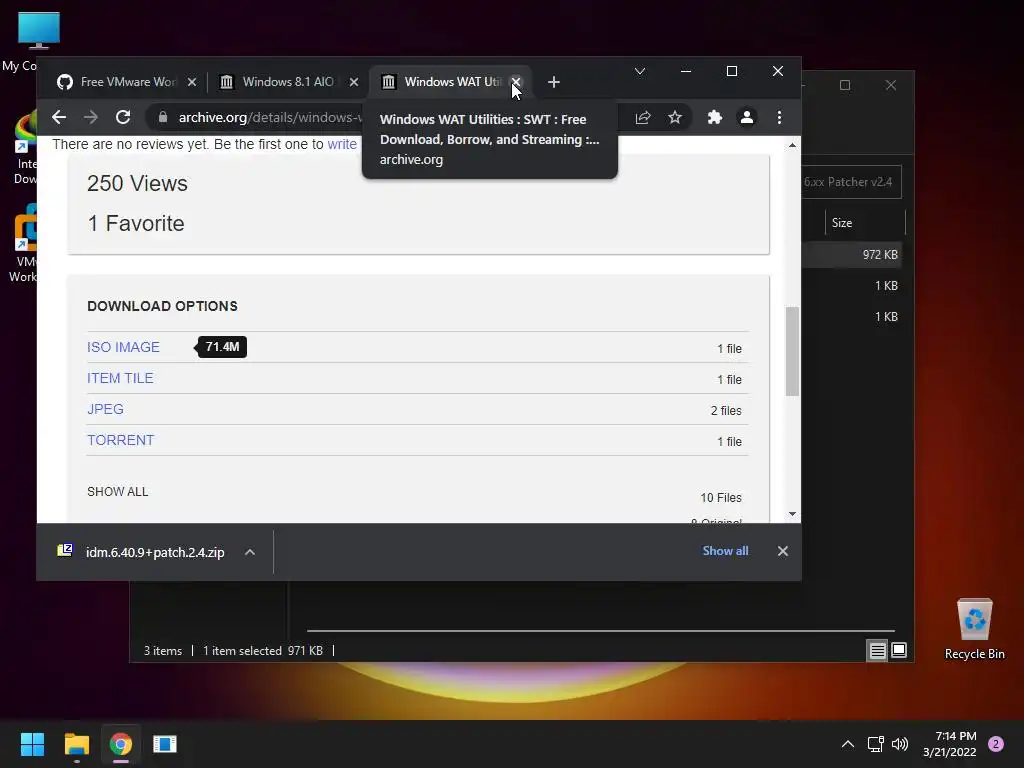Image resolution: width=1024 pixels, height=768 pixels.
Task: Switch Explorer to large icons view
Action: point(899,650)
